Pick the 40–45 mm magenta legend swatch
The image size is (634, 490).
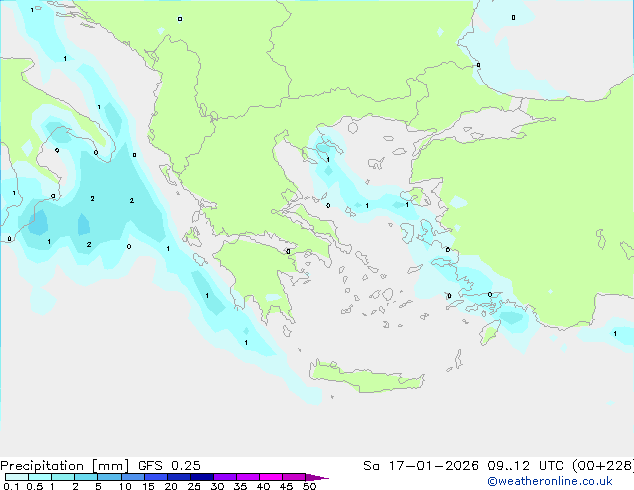coord(271,477)
